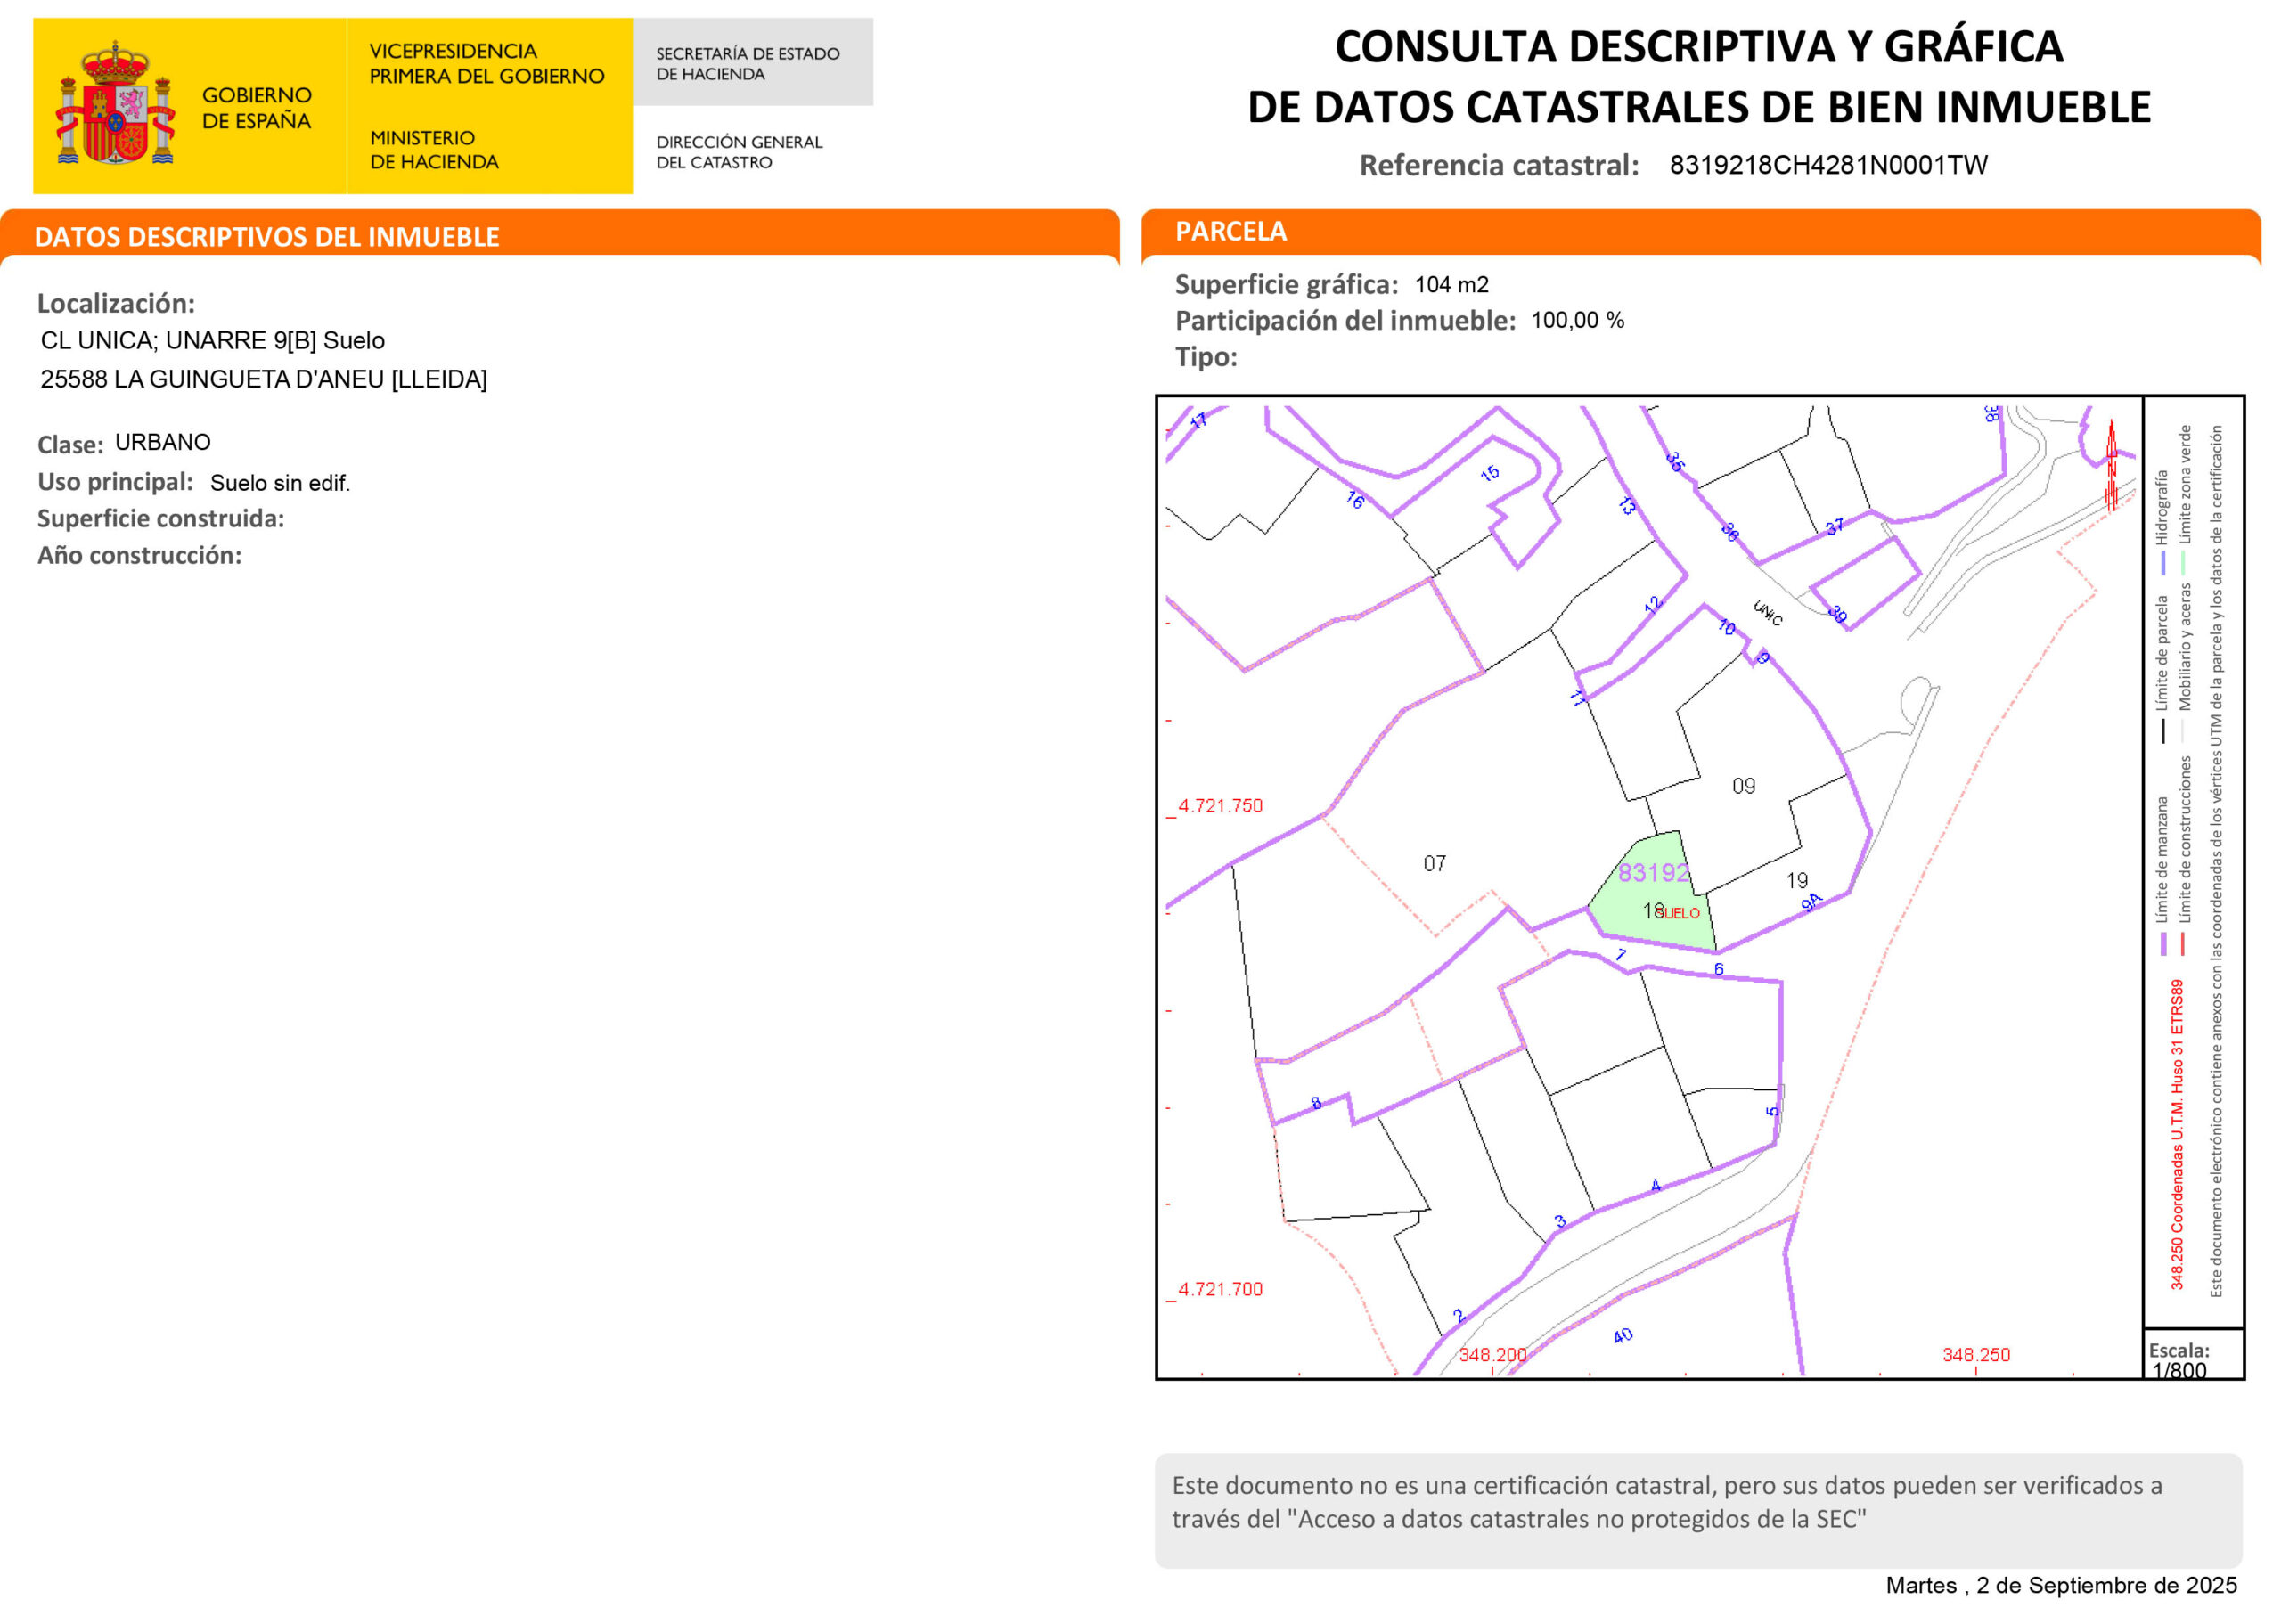The image size is (2281, 1624).
Task: Click the black 'Límite de parcela' legend line
Action: click(2163, 731)
